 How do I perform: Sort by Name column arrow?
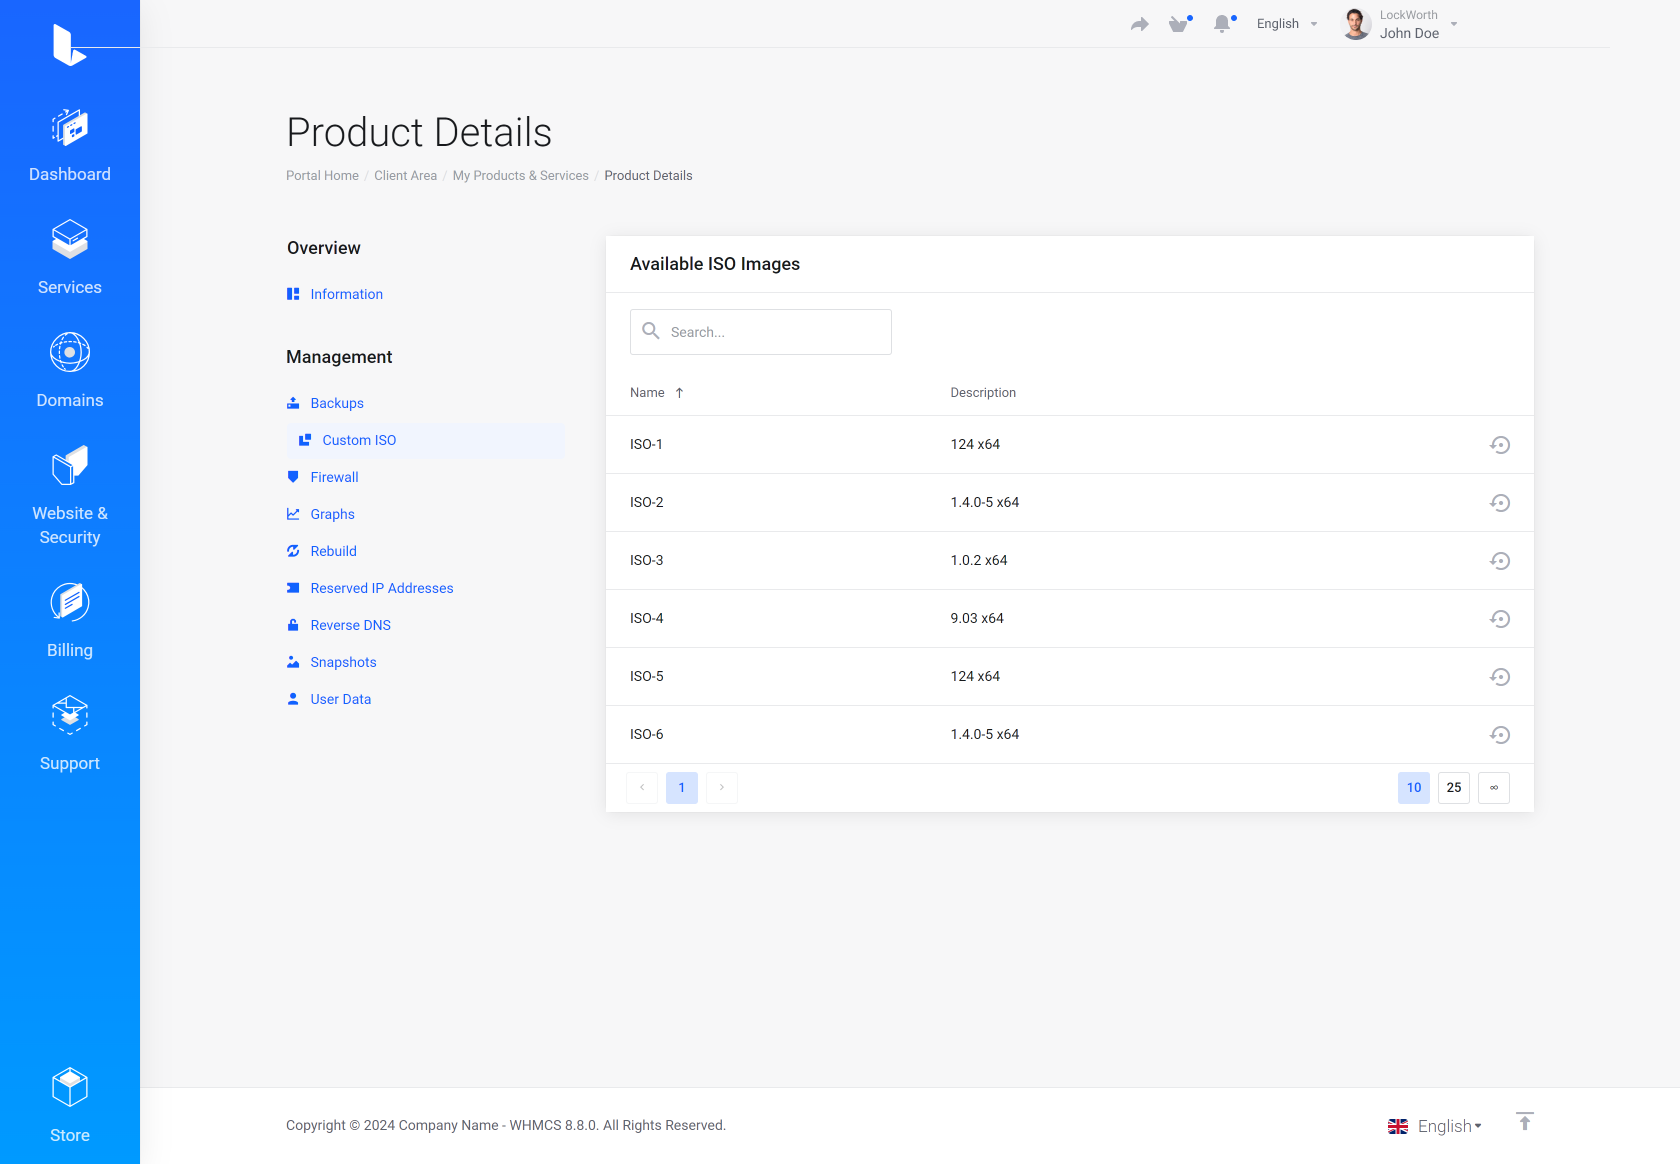679,393
